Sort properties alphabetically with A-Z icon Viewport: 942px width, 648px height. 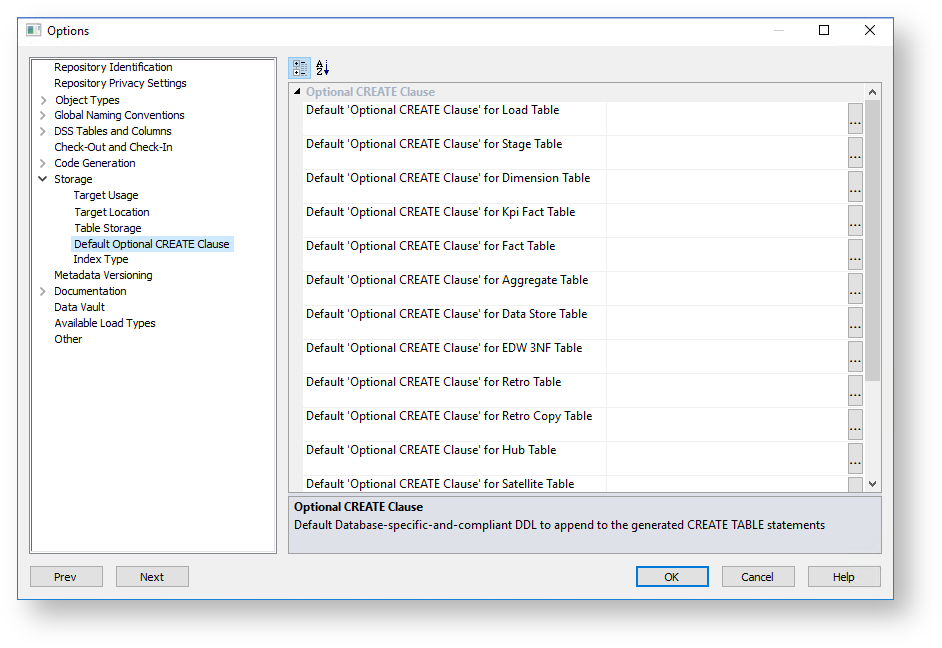click(x=322, y=68)
